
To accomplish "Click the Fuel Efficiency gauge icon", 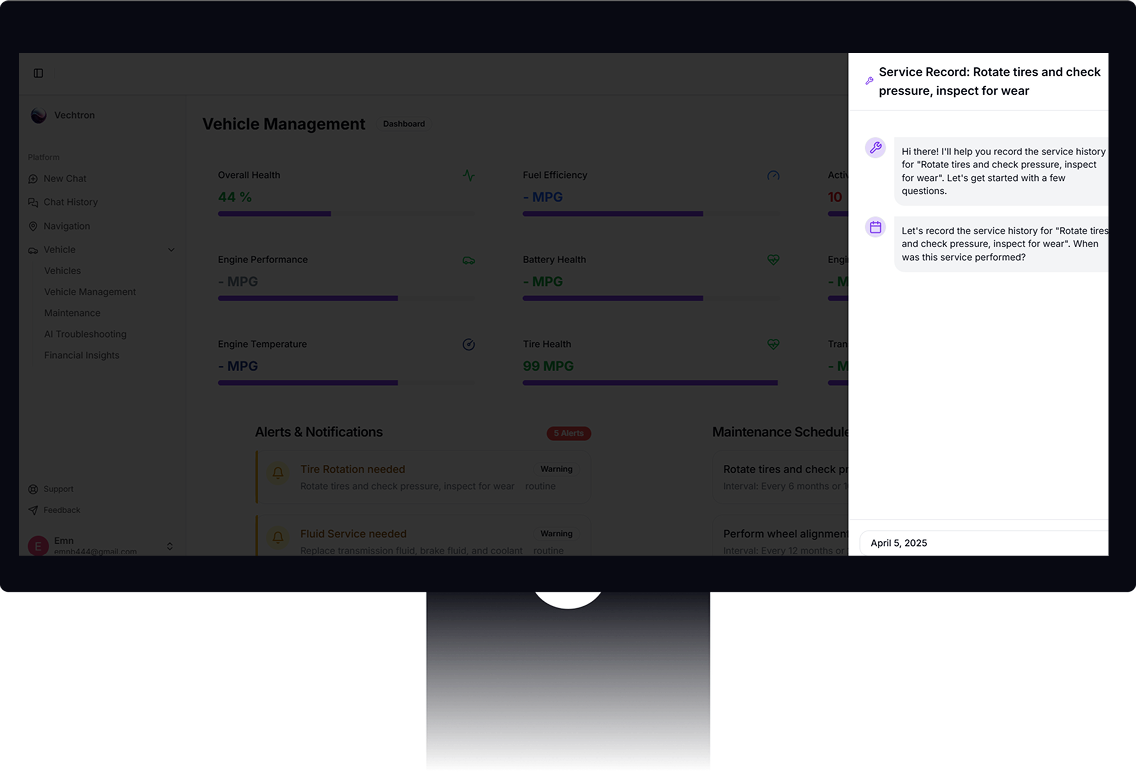I will [x=773, y=175].
